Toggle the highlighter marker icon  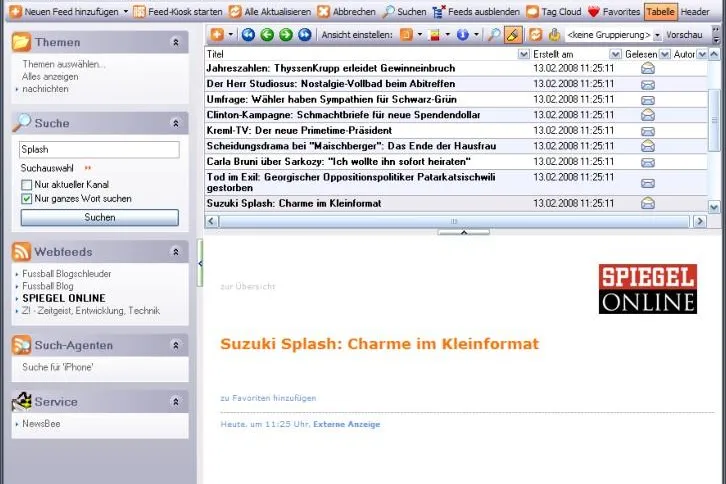[513, 34]
